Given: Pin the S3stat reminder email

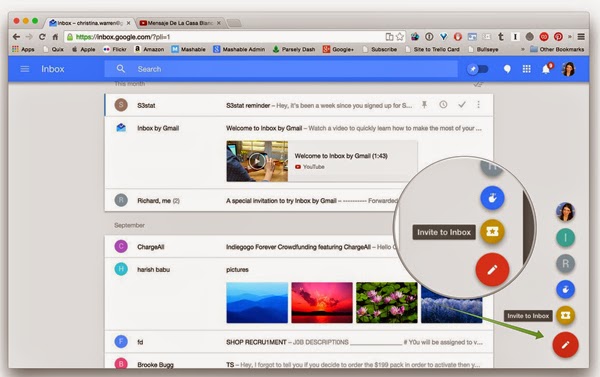Looking at the screenshot, I should pyautogui.click(x=424, y=104).
